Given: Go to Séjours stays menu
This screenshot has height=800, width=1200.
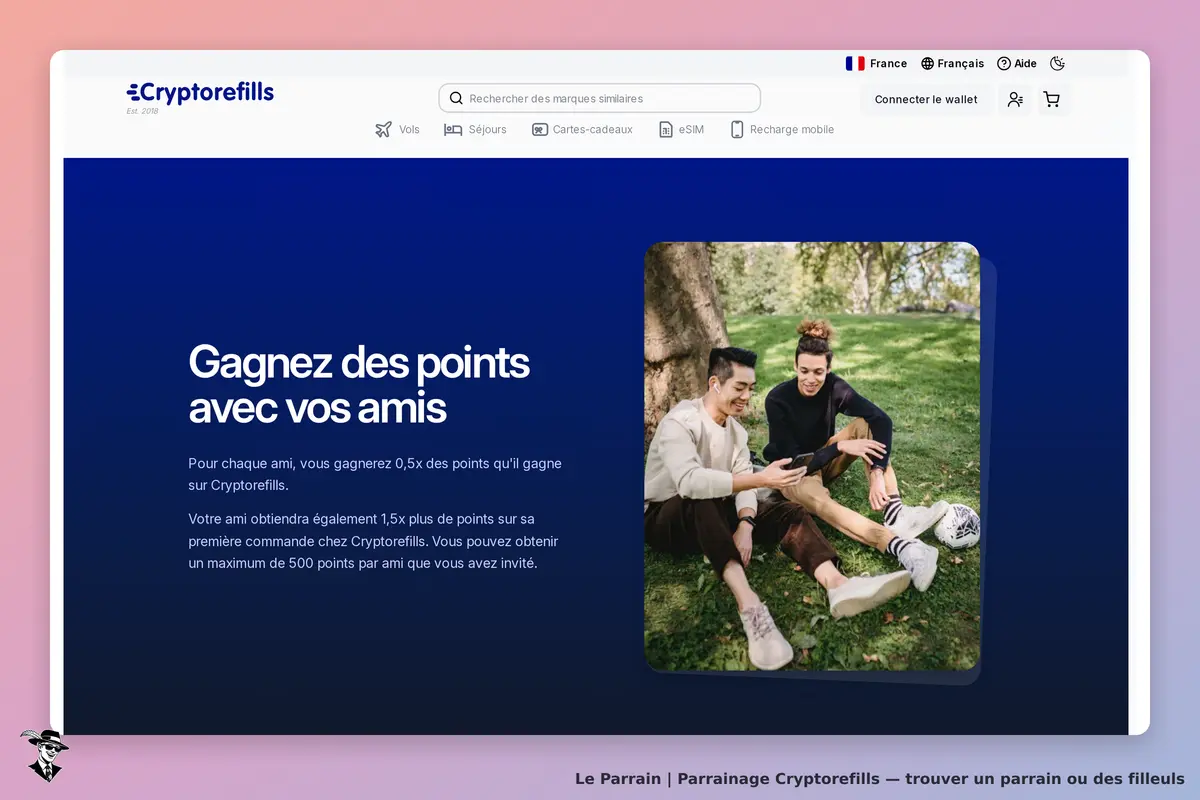Looking at the screenshot, I should pos(475,129).
